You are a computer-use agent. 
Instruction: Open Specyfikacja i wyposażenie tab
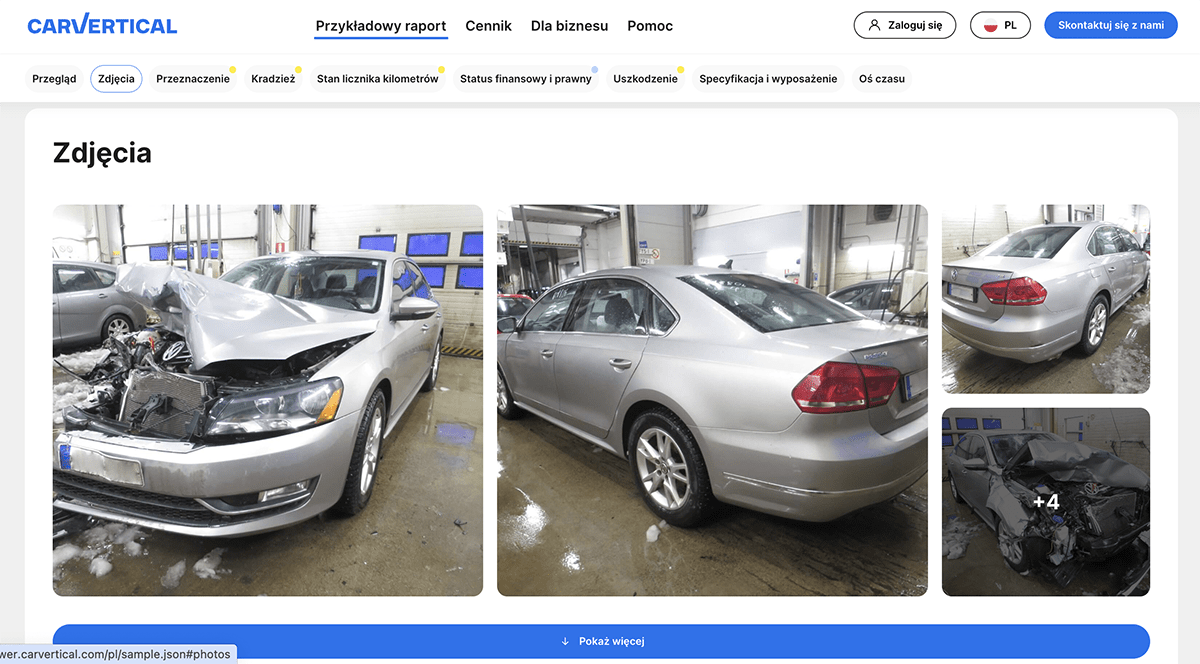pos(768,79)
